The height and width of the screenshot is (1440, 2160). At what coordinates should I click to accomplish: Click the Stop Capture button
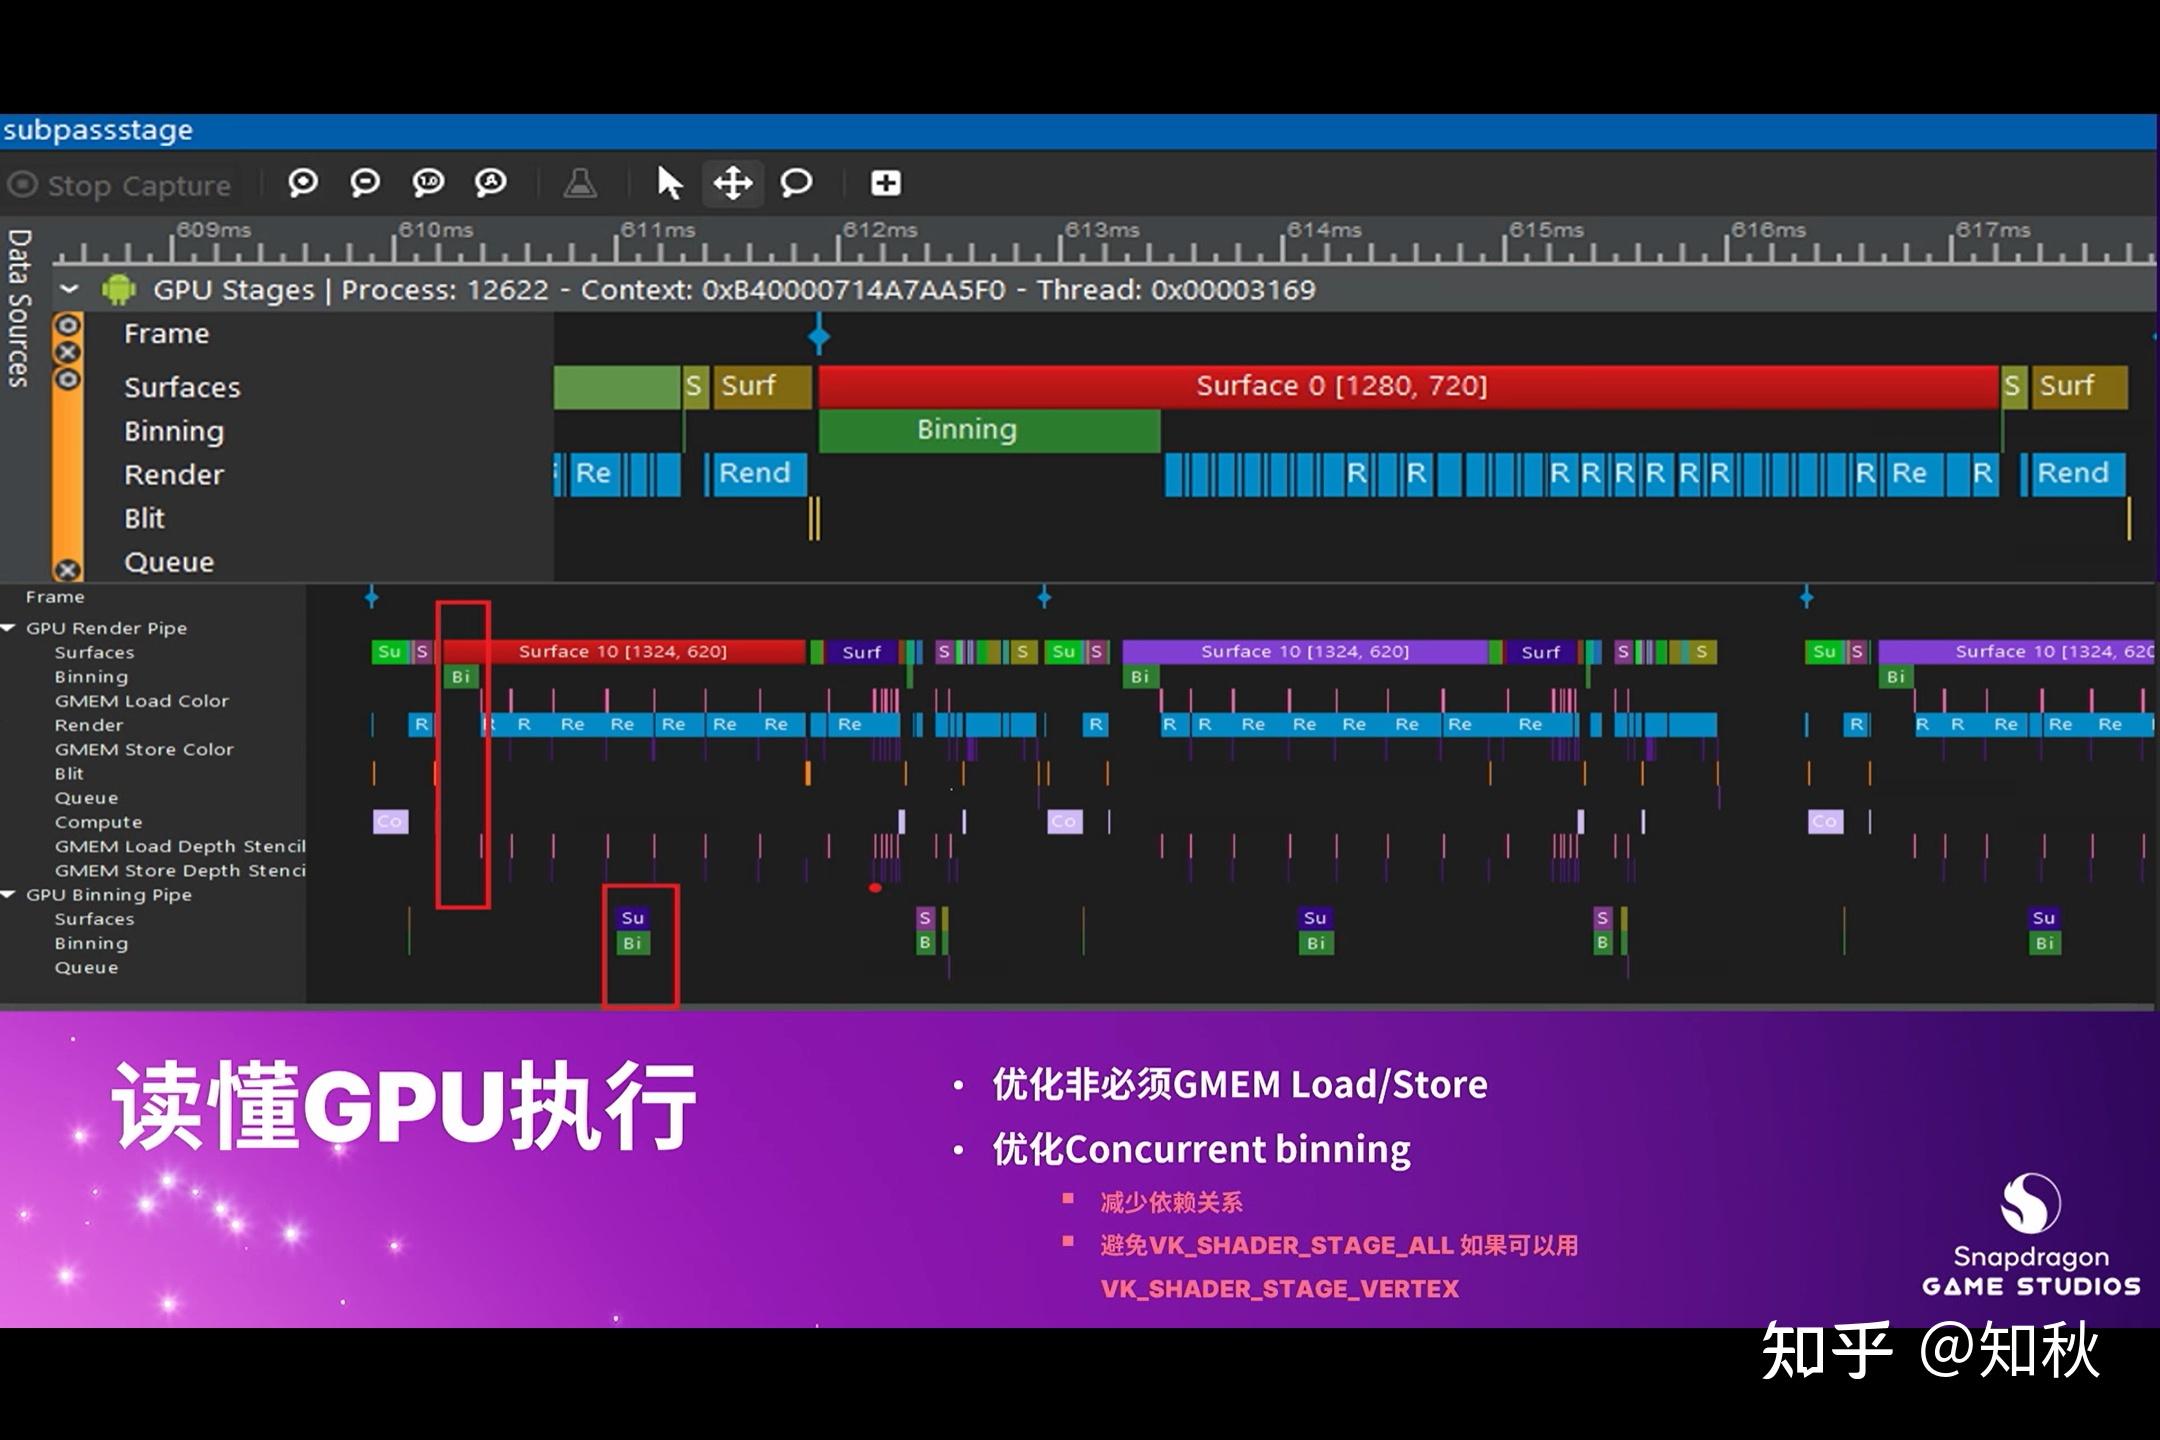click(x=120, y=184)
